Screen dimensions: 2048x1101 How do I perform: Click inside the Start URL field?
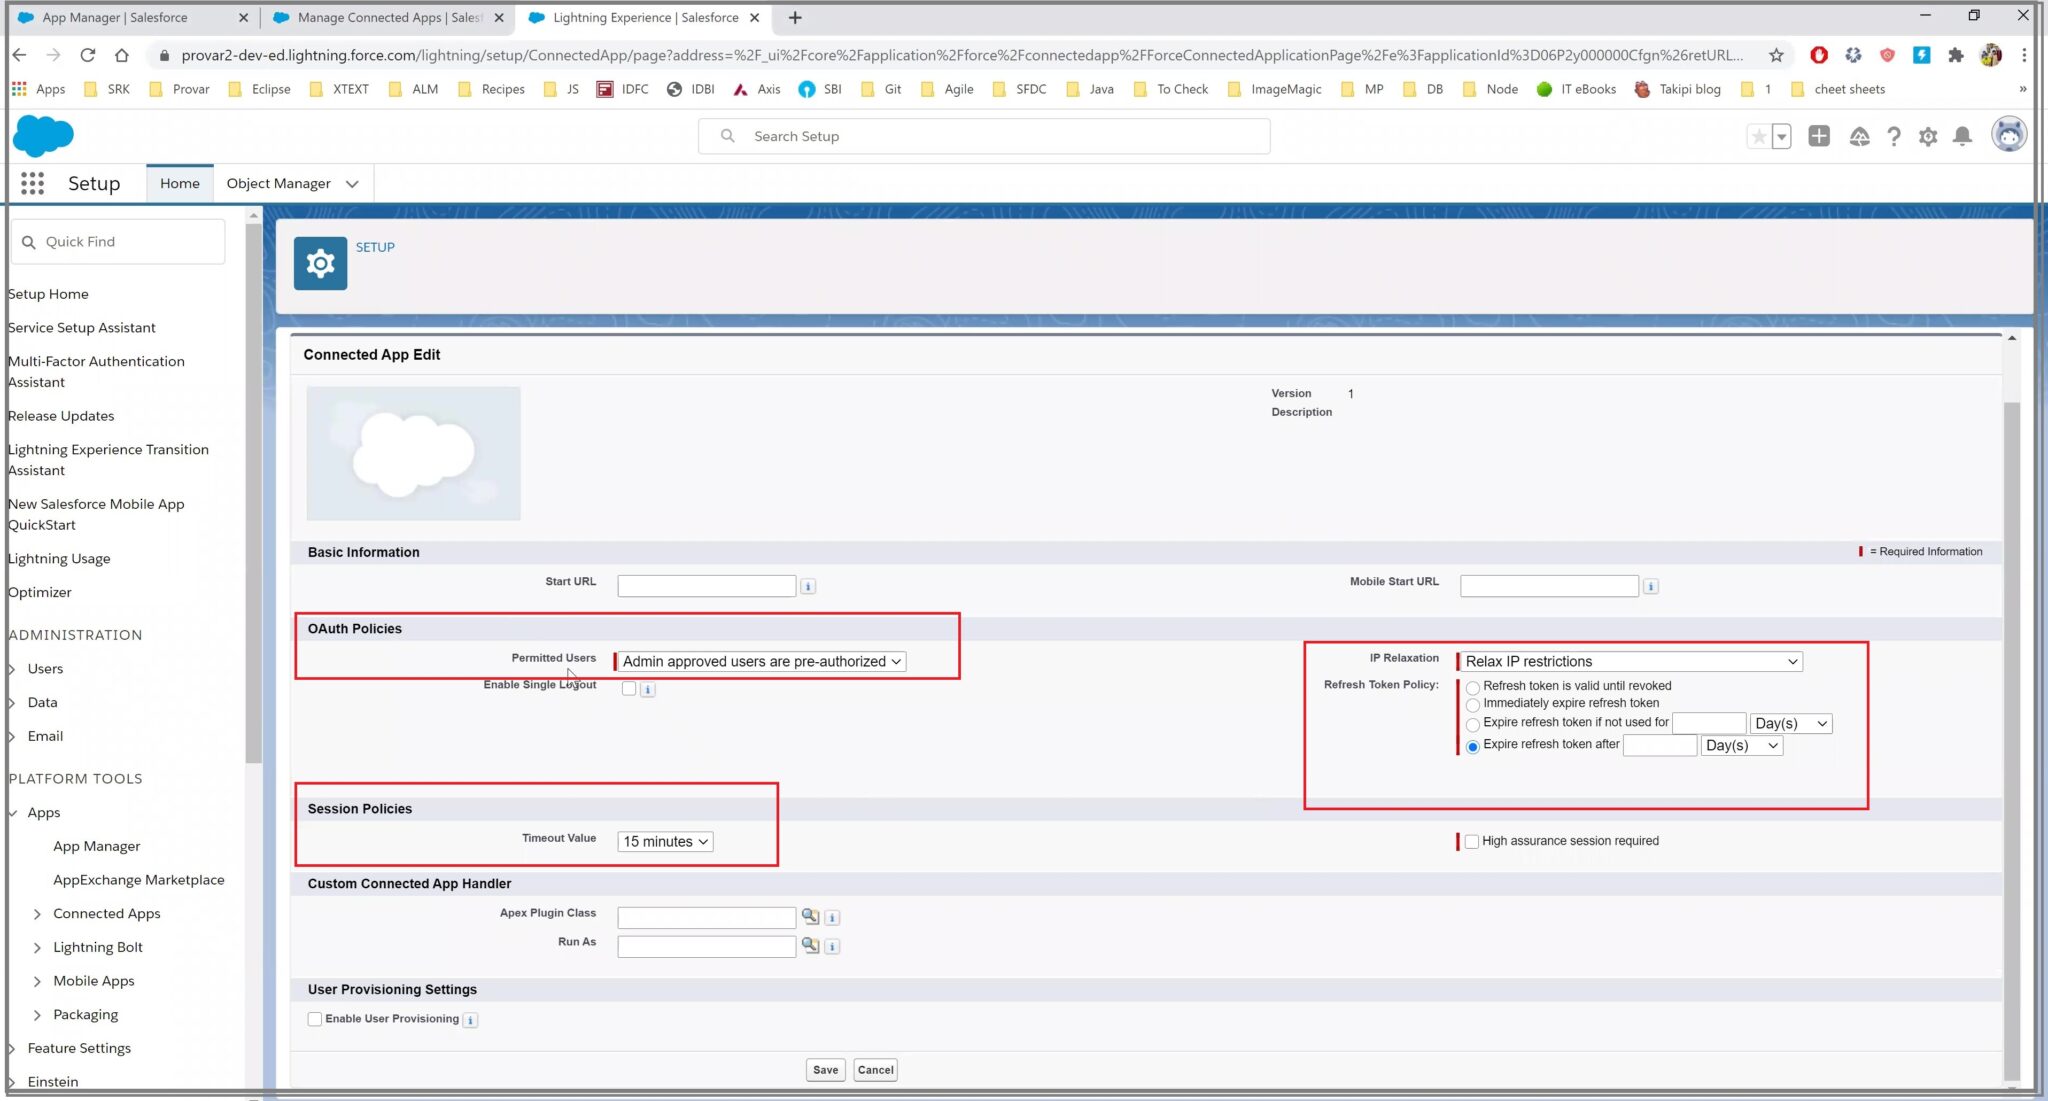pos(705,585)
